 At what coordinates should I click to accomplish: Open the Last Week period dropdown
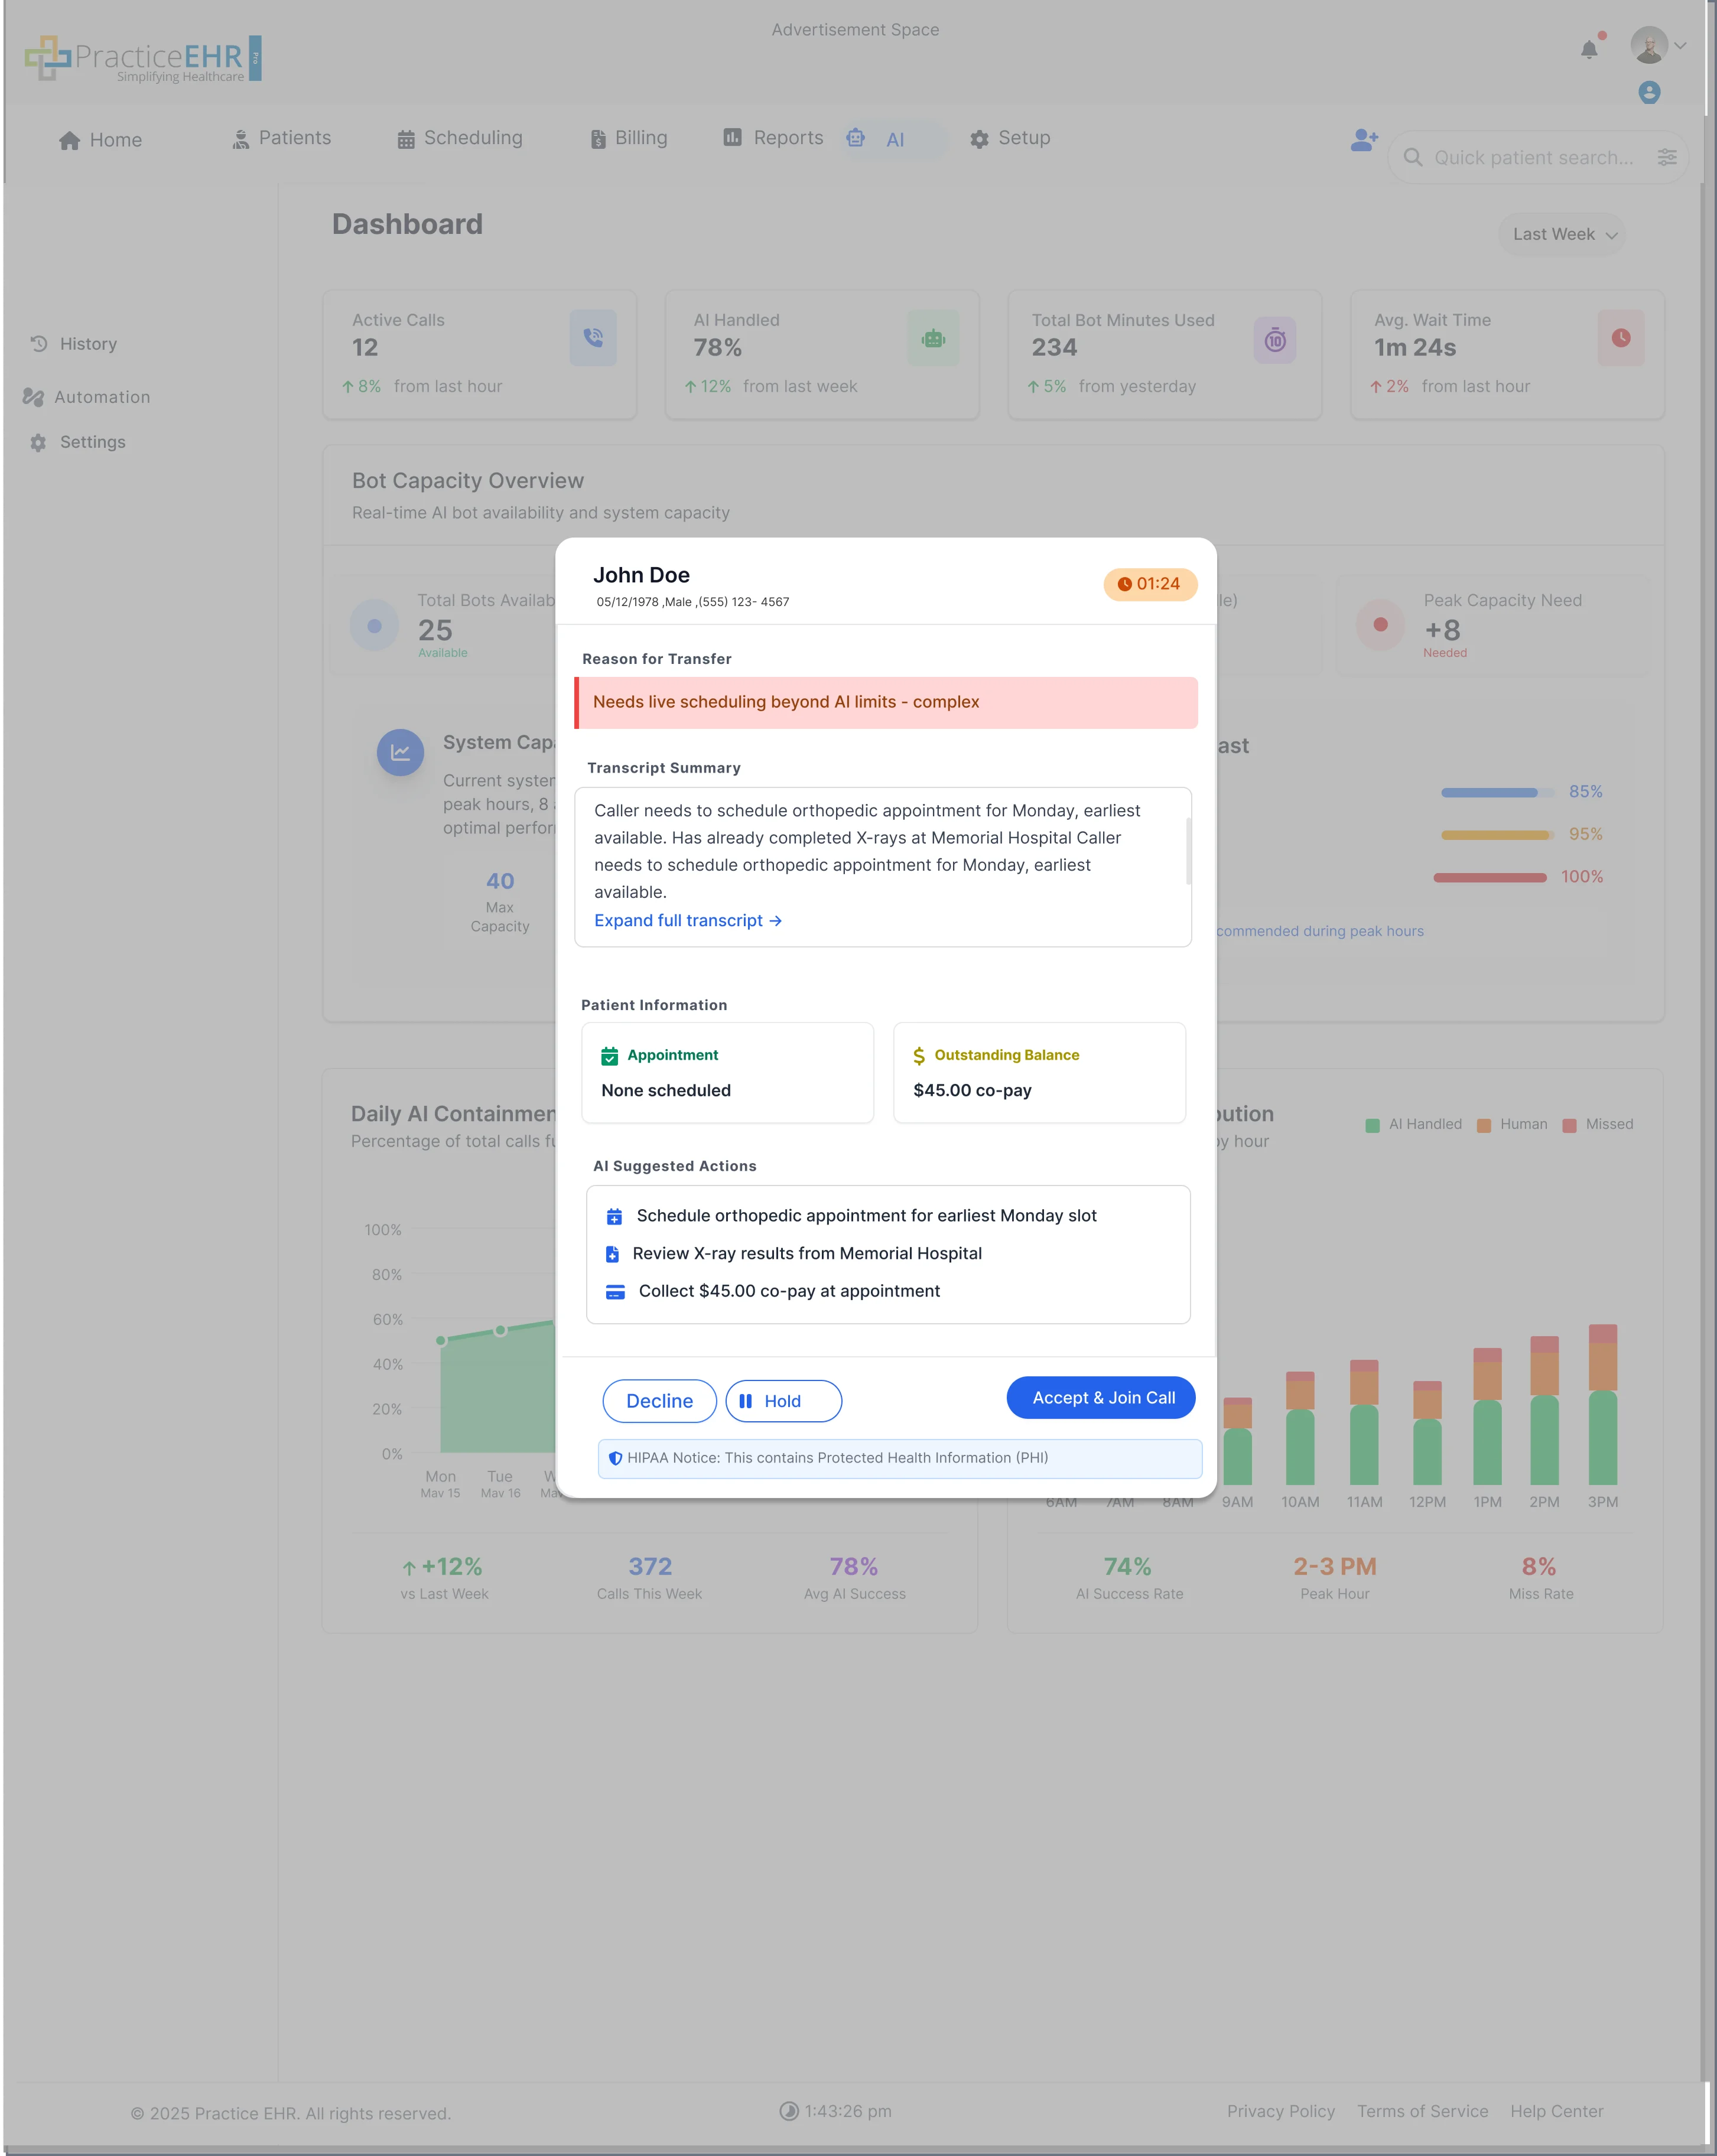(x=1563, y=234)
